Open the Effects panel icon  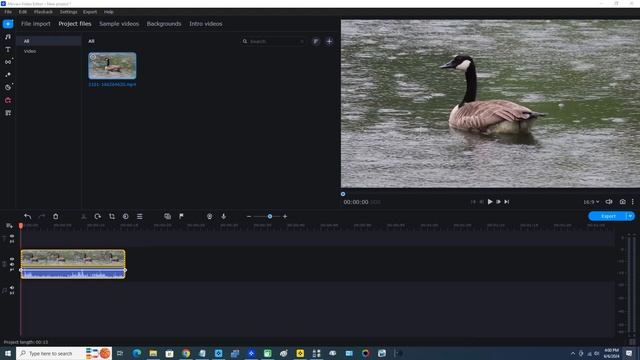(x=8, y=75)
